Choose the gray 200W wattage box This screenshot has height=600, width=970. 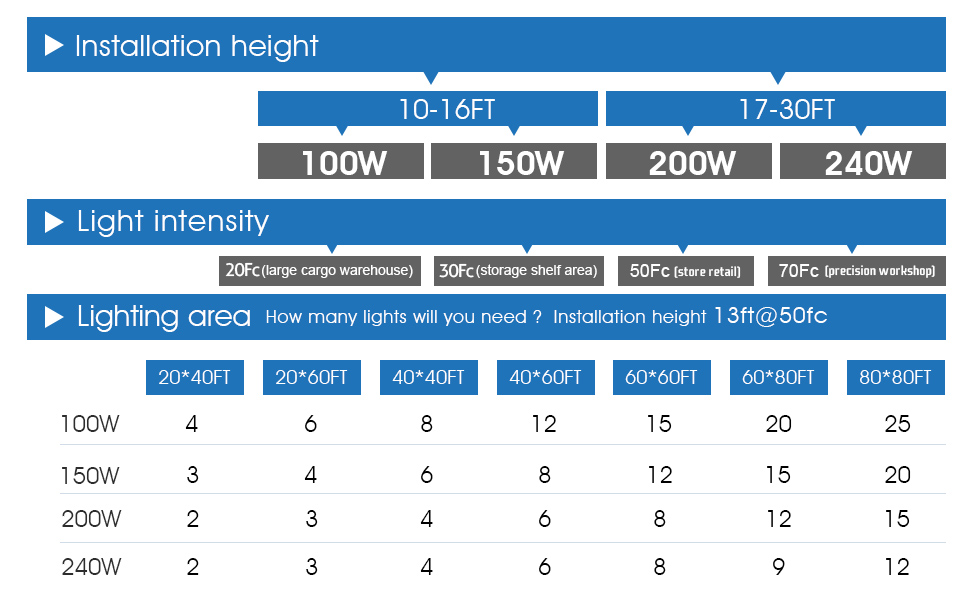tap(689, 162)
